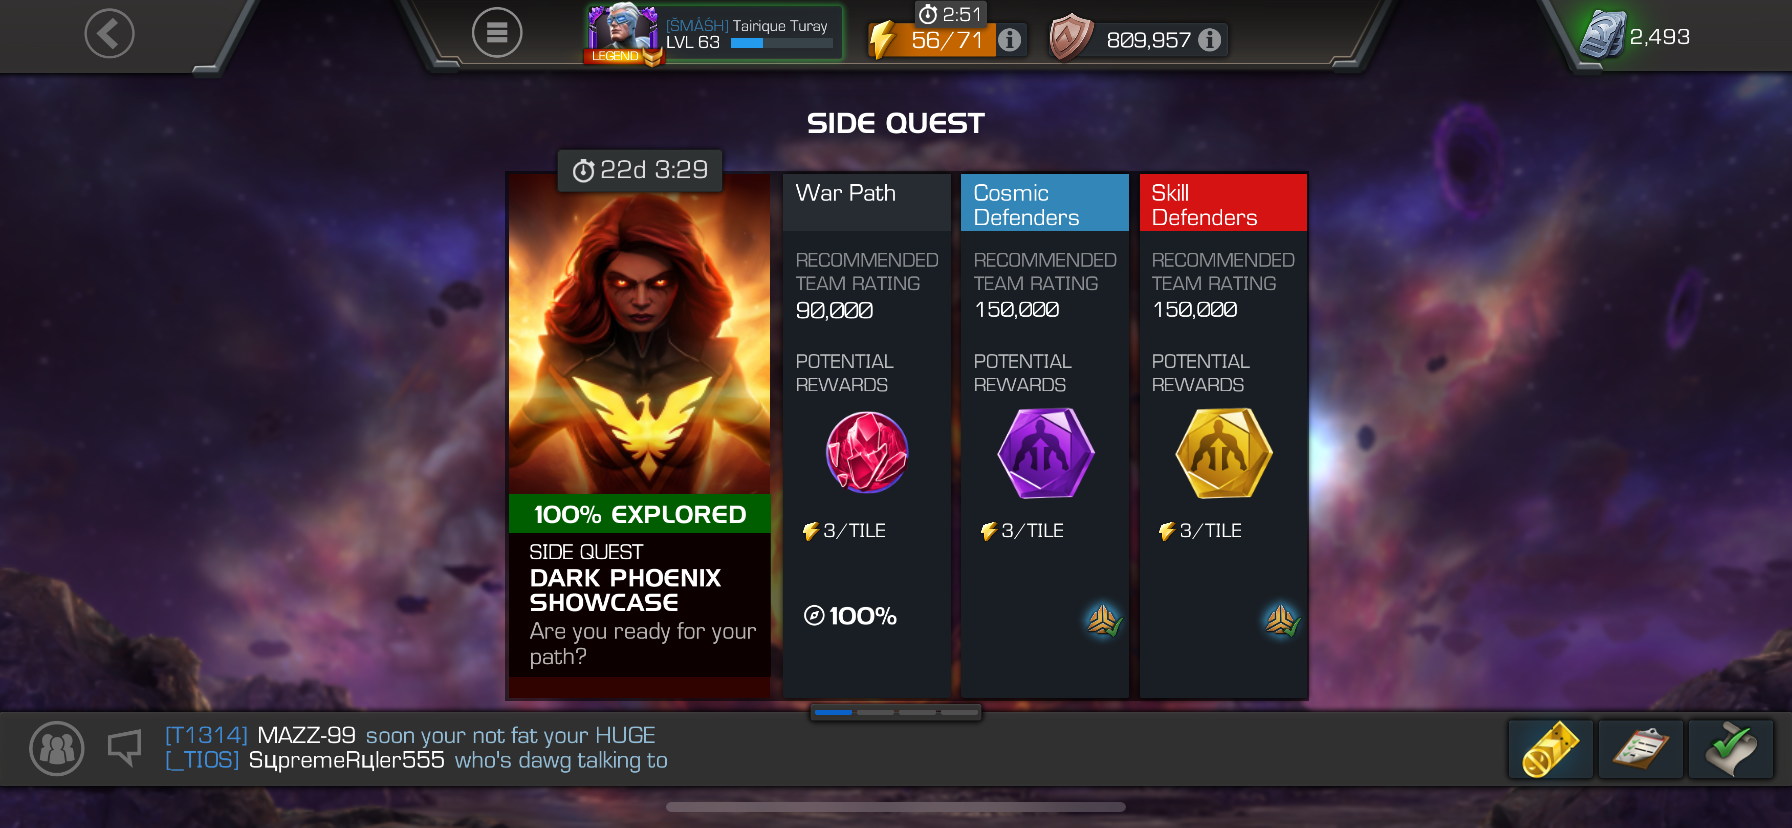Go back using the arrow button
This screenshot has height=828, width=1792.
coord(109,34)
